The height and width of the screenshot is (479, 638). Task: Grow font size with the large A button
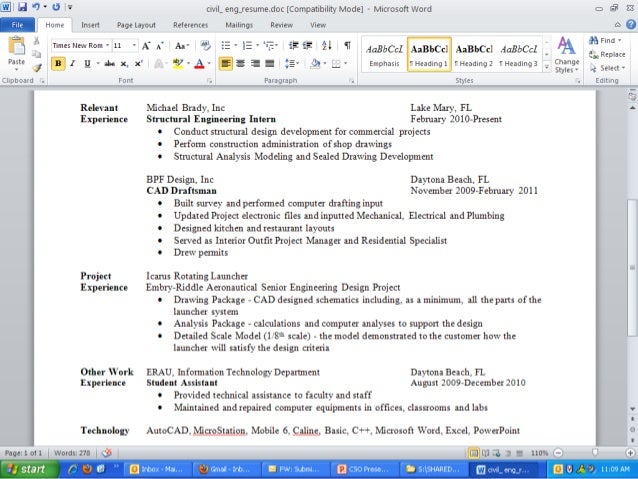[x=146, y=46]
